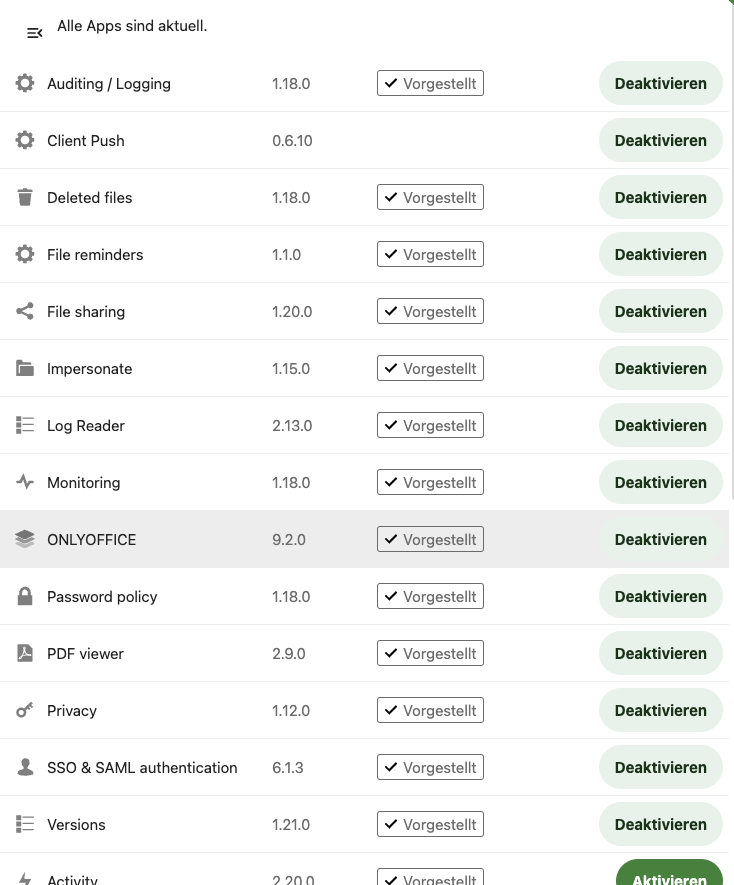Click the key icon beside Privacy

(25, 710)
